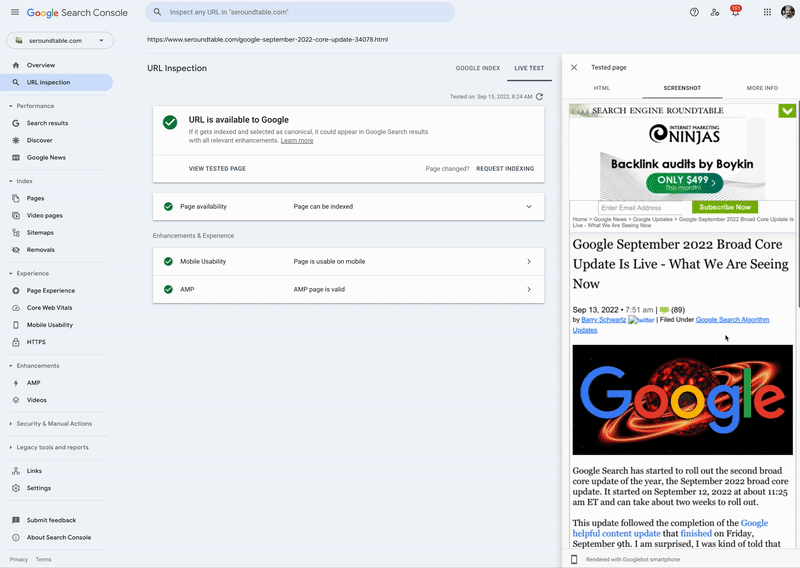Open Mobile Usability in the sidebar
The image size is (800, 568).
click(49, 325)
